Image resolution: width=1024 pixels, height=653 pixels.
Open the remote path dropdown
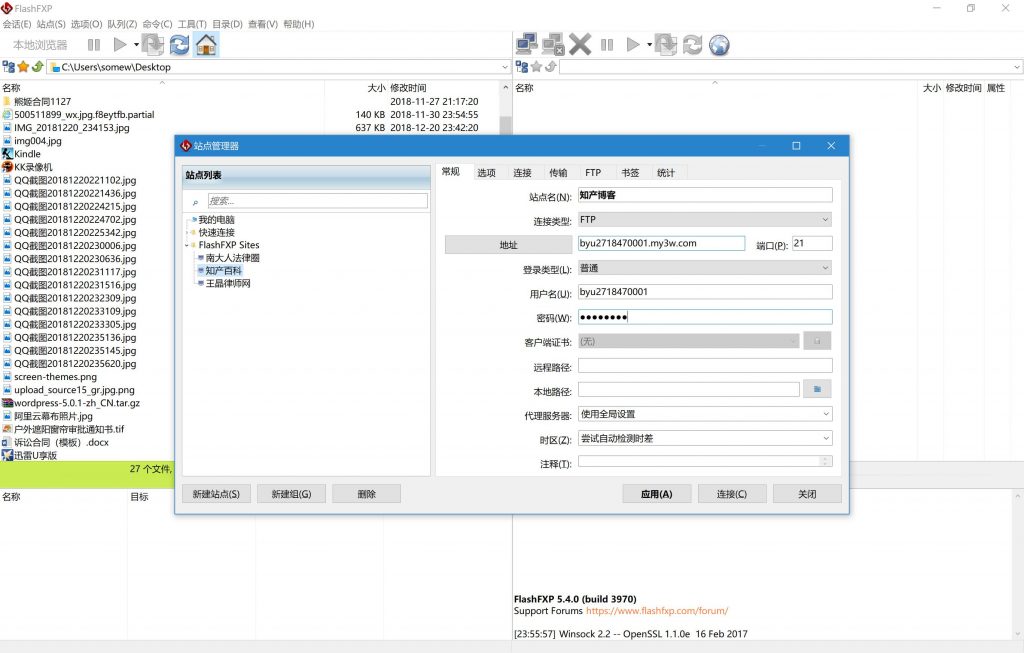1017,67
